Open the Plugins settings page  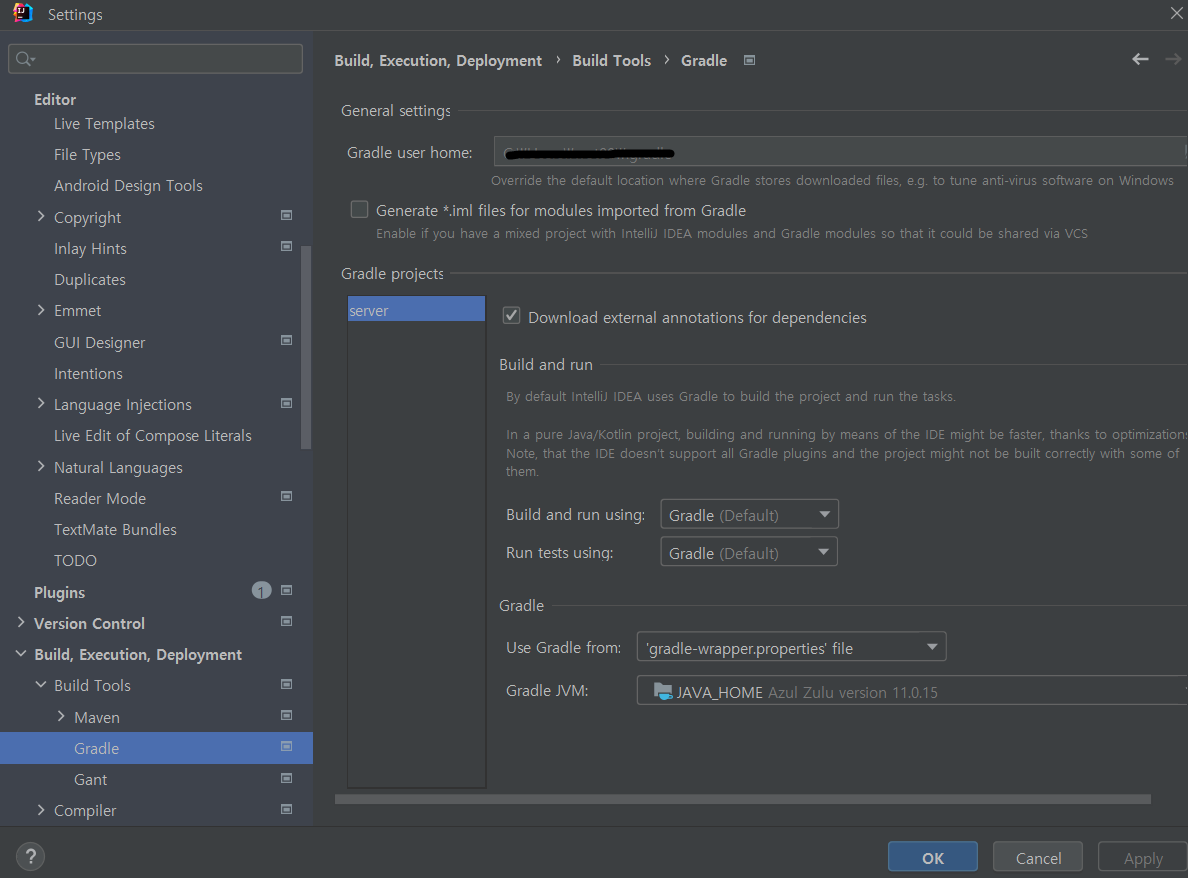[x=59, y=592]
